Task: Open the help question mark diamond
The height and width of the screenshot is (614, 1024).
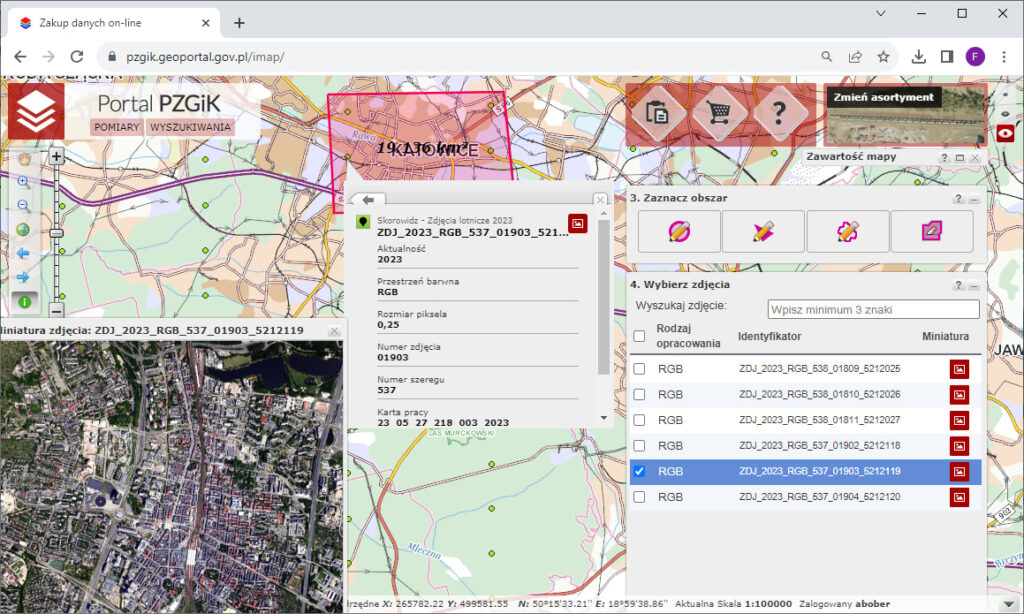Action: point(780,112)
